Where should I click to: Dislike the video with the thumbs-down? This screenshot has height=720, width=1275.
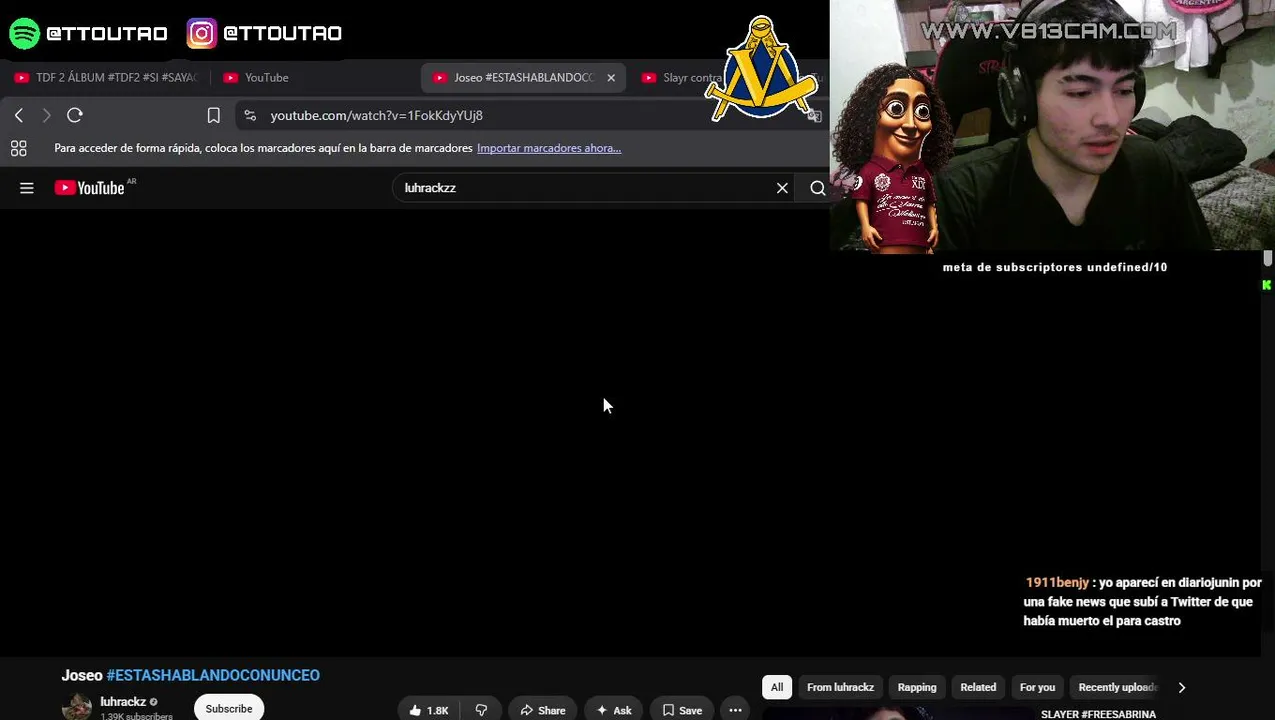(481, 710)
